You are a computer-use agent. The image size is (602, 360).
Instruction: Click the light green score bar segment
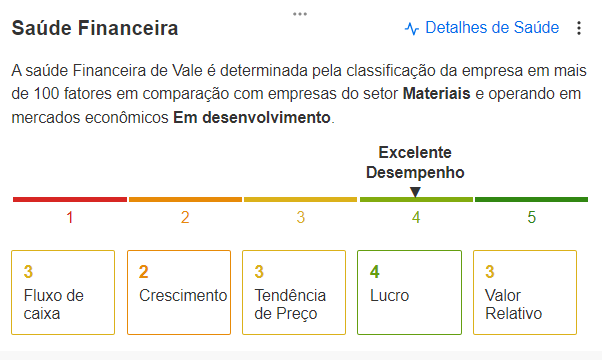(416, 200)
